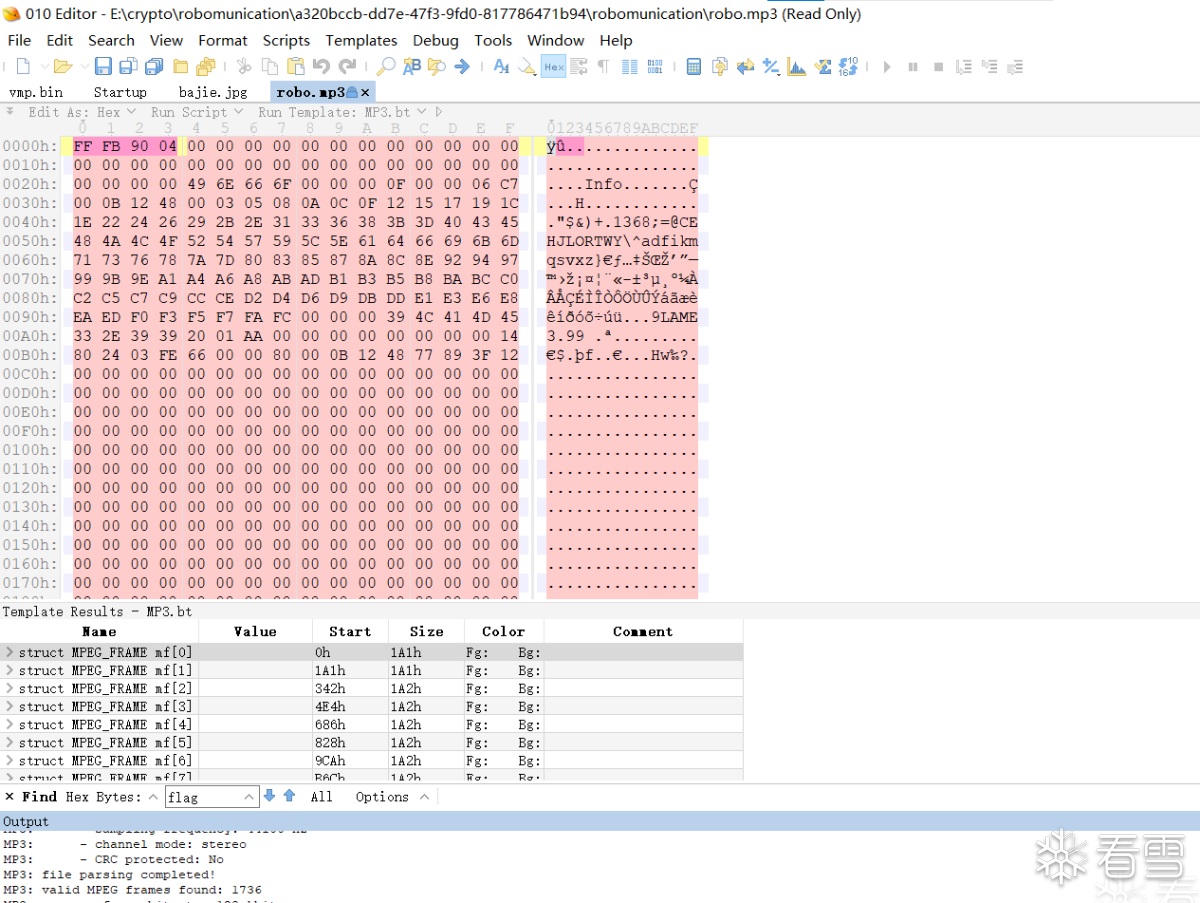Click the Save As icon
The image size is (1200, 903).
click(128, 67)
